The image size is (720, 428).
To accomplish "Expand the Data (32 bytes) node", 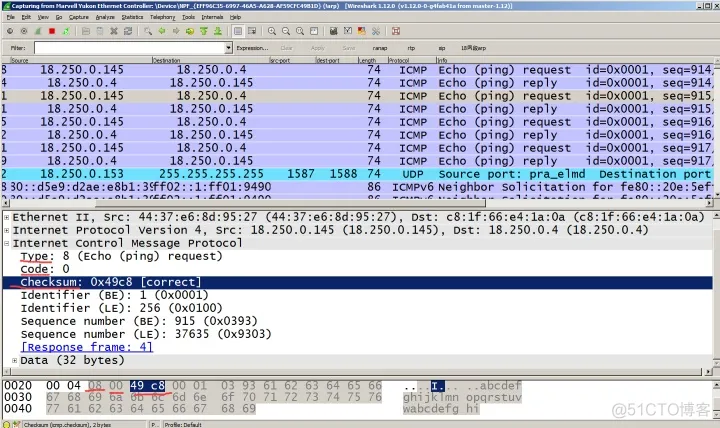I will pos(14,360).
